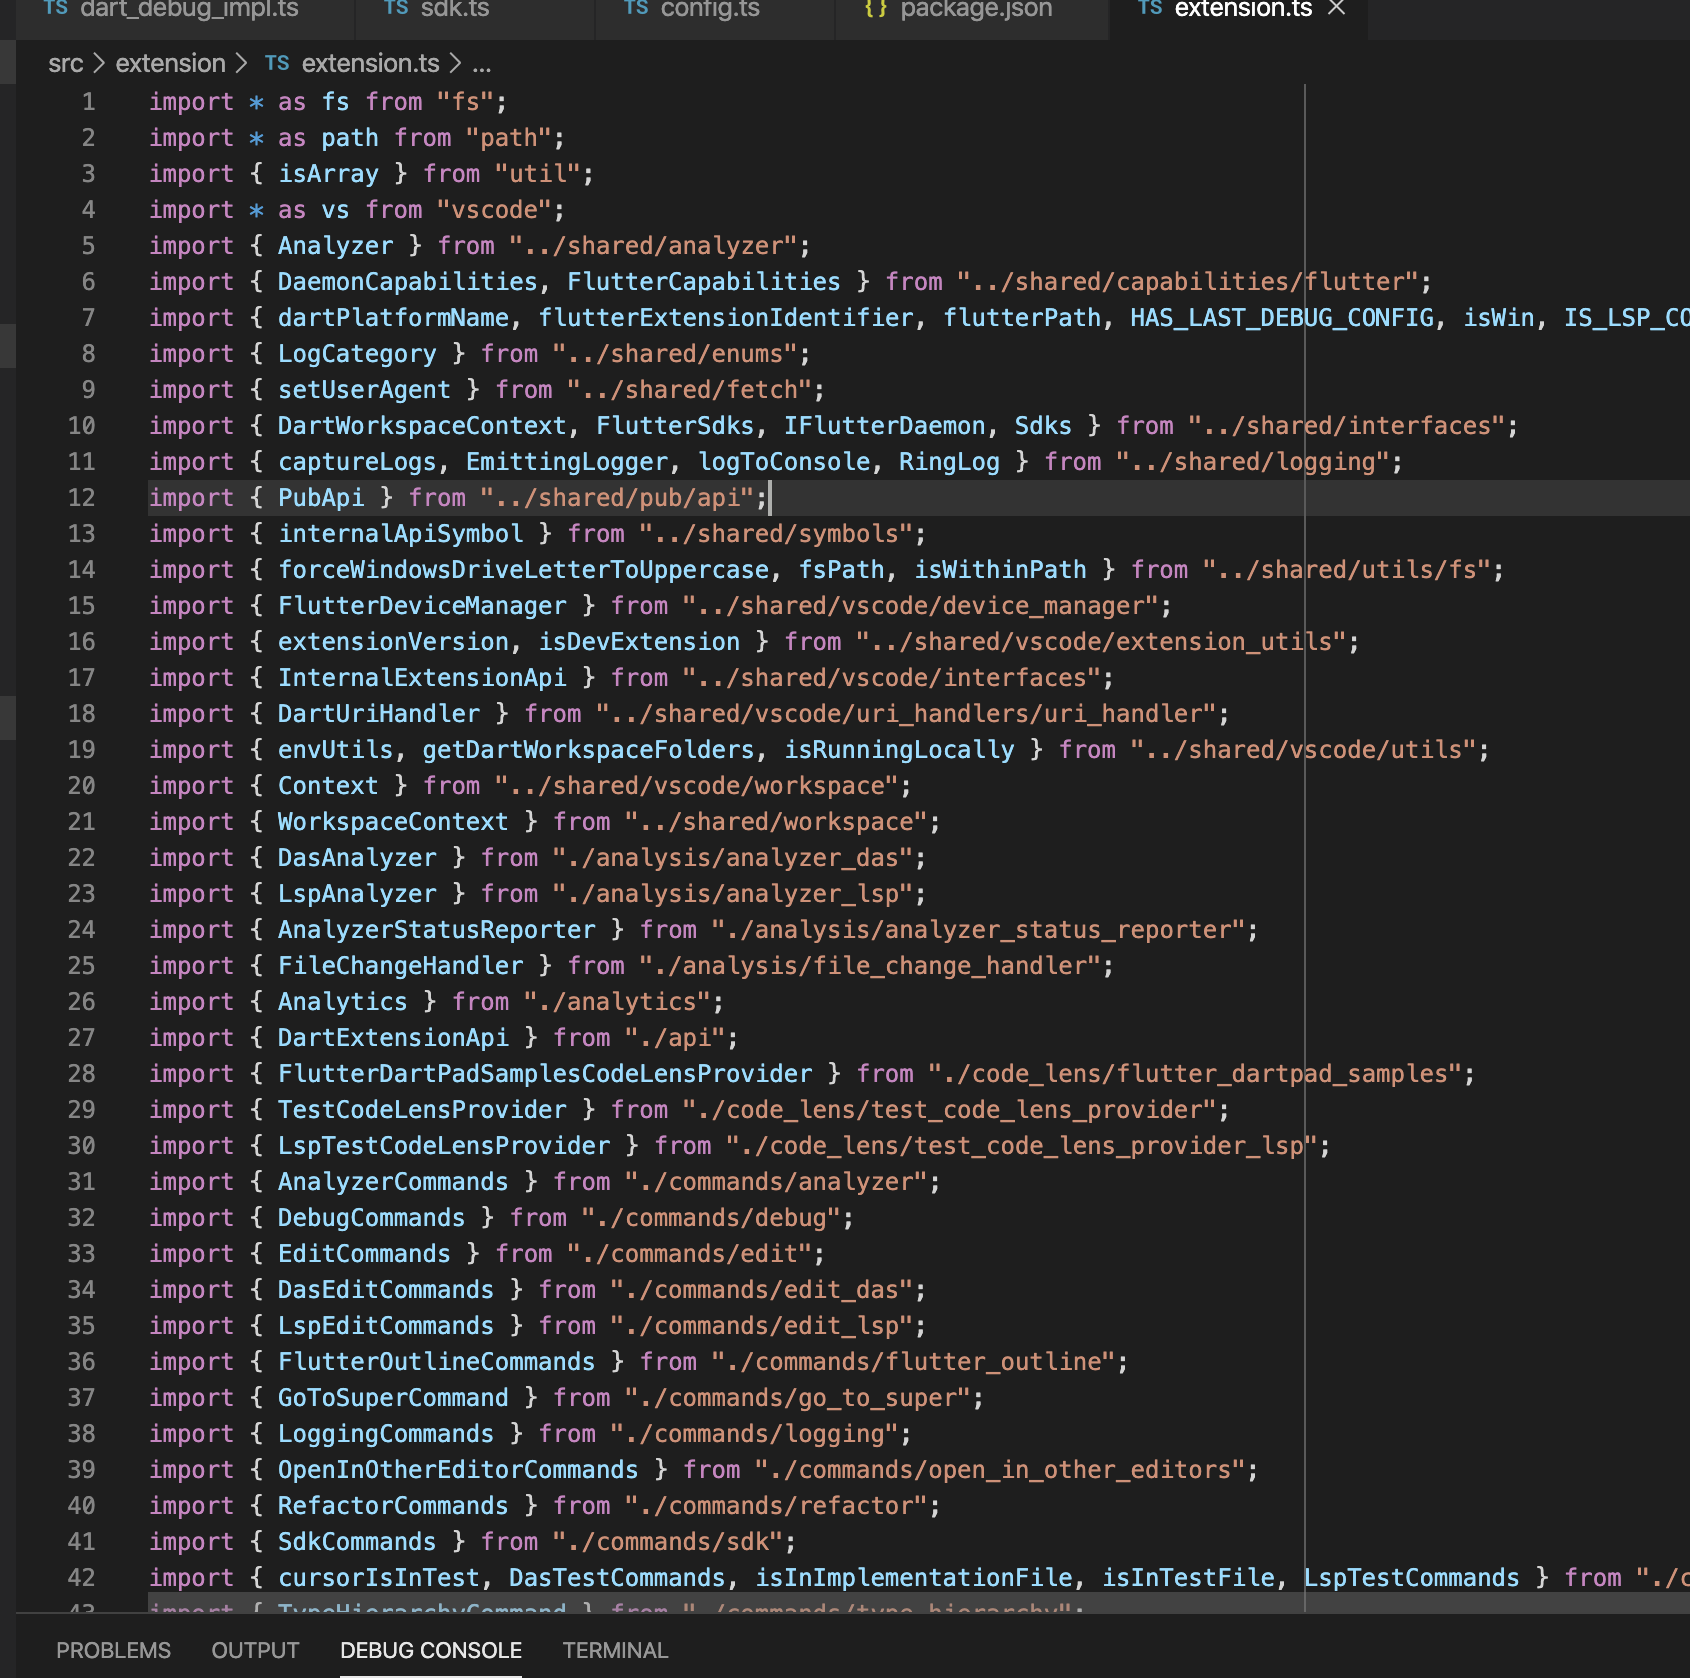The image size is (1690, 1678).
Task: Click InternalExtensionApi on line 17
Action: [423, 678]
